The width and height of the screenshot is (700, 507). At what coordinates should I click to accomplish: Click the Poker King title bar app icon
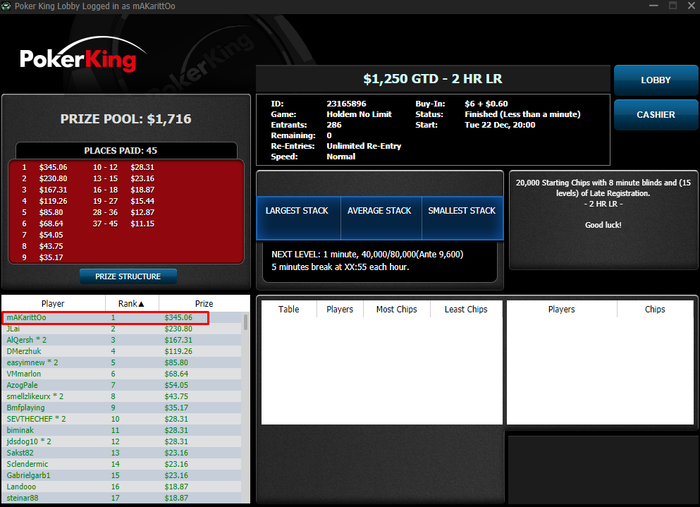(x=6, y=6)
